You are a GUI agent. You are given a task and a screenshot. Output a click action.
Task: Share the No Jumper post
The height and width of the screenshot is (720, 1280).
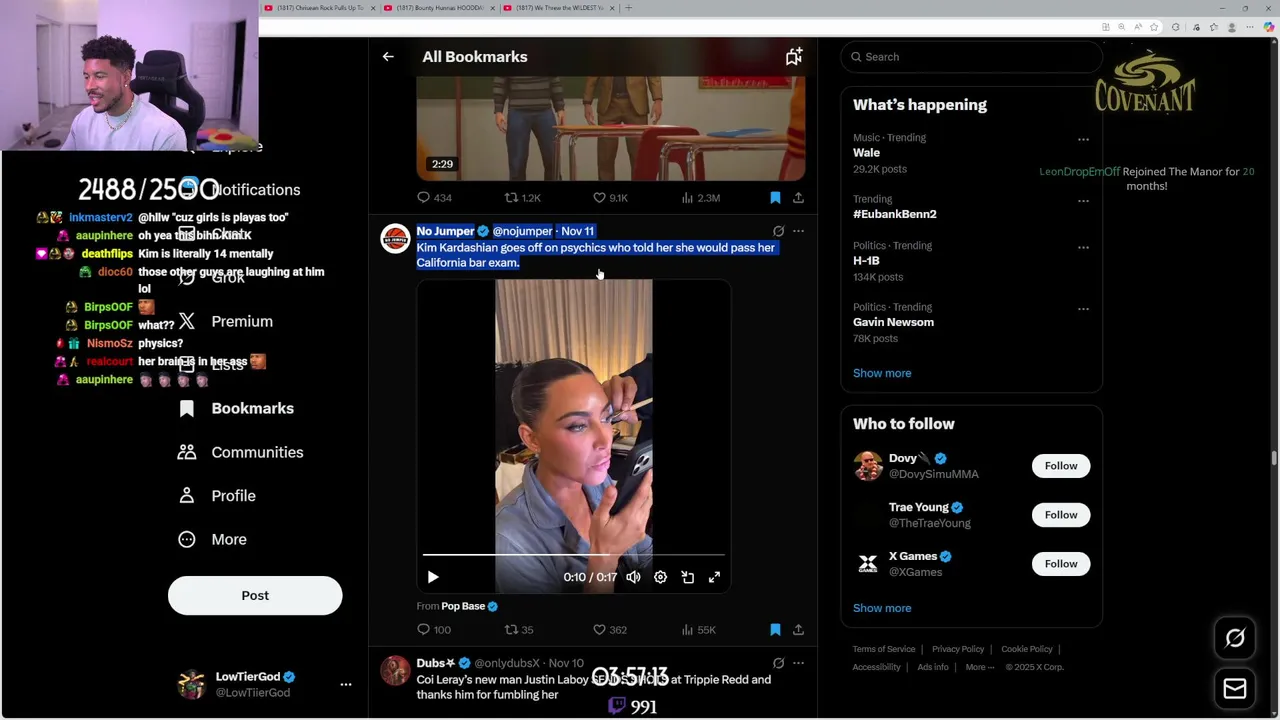tap(798, 630)
